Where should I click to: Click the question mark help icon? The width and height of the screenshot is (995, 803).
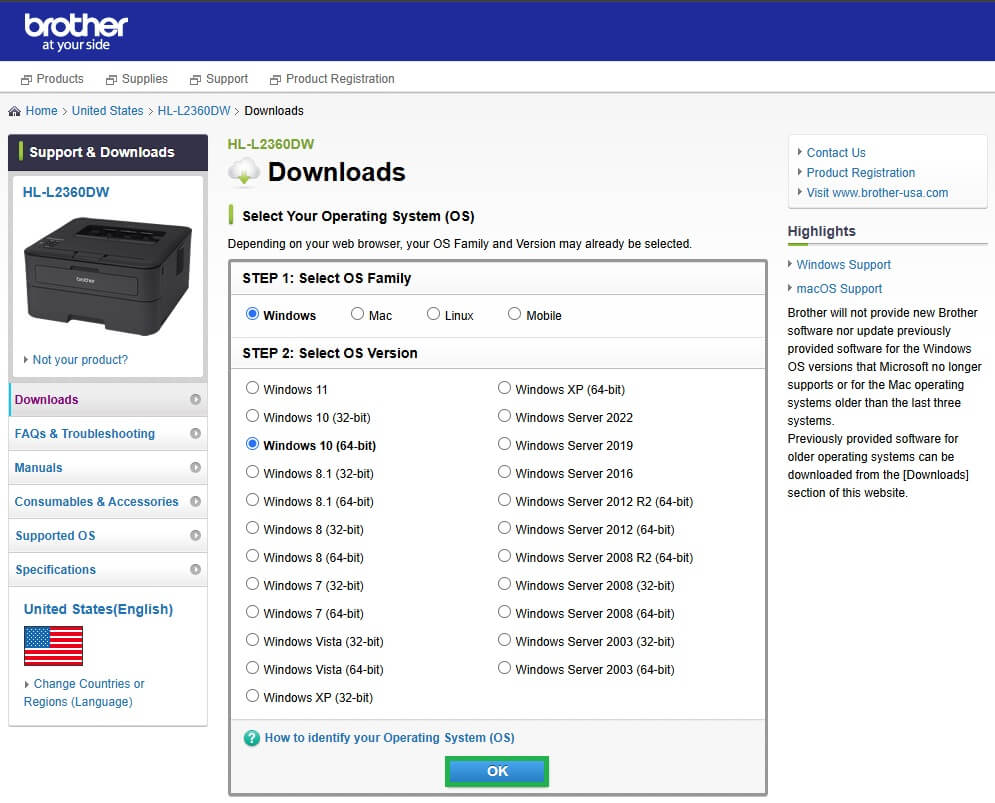point(251,738)
